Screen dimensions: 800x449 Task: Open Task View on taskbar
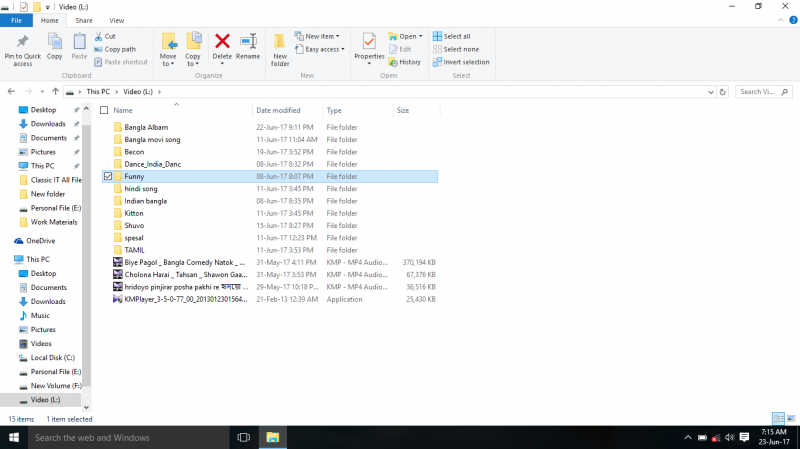click(243, 437)
